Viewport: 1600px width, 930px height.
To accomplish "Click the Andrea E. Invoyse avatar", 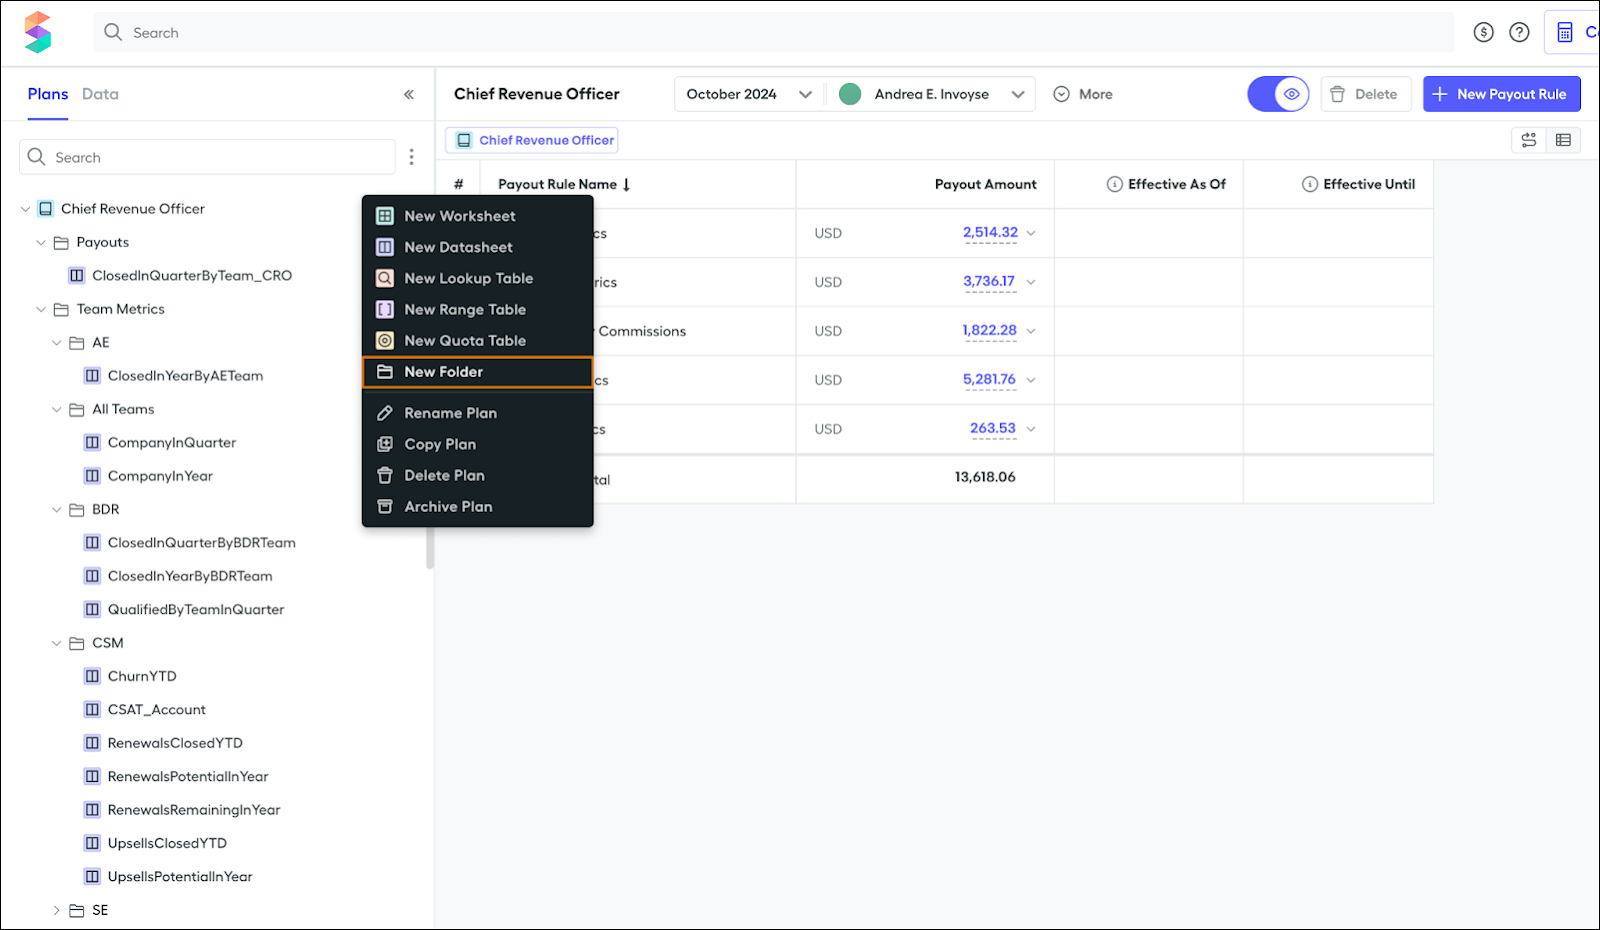I will tap(850, 94).
